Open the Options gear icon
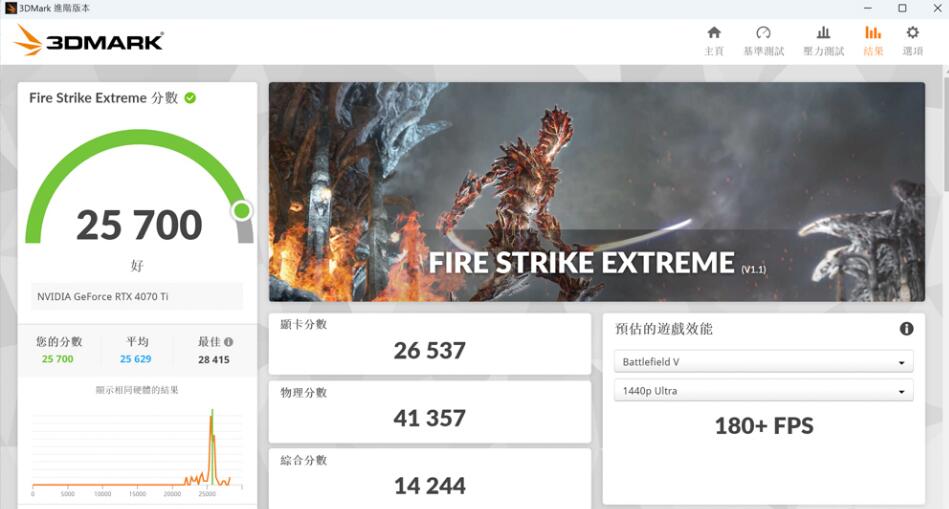Image resolution: width=949 pixels, height=509 pixels. click(913, 33)
